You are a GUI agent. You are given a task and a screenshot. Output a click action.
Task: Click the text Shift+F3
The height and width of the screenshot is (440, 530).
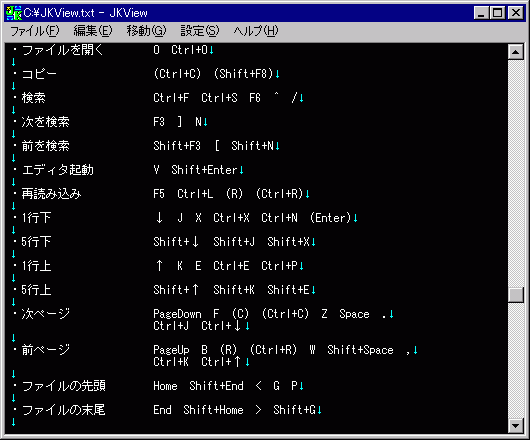(x=177, y=146)
